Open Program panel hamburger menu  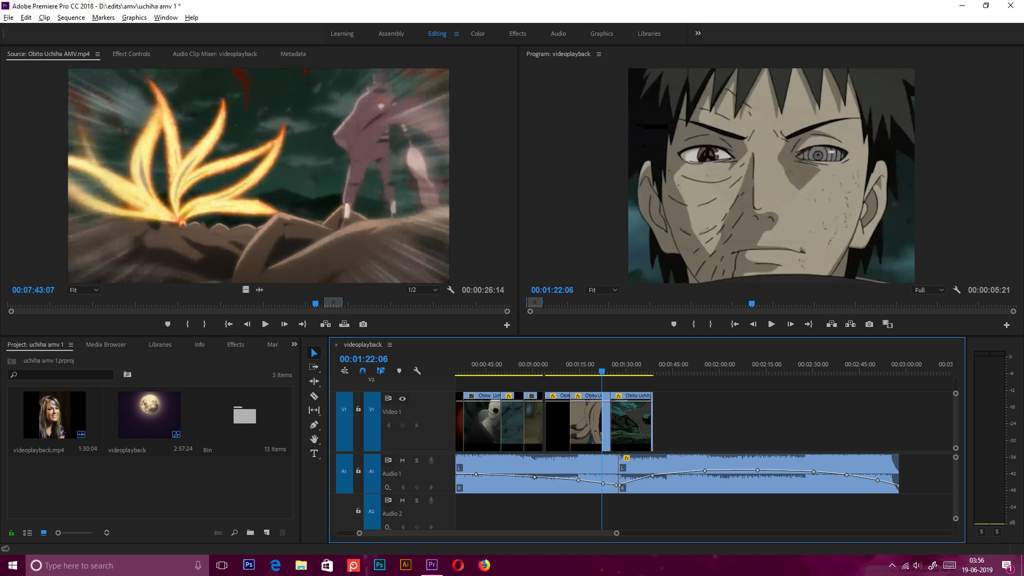pyautogui.click(x=598, y=54)
